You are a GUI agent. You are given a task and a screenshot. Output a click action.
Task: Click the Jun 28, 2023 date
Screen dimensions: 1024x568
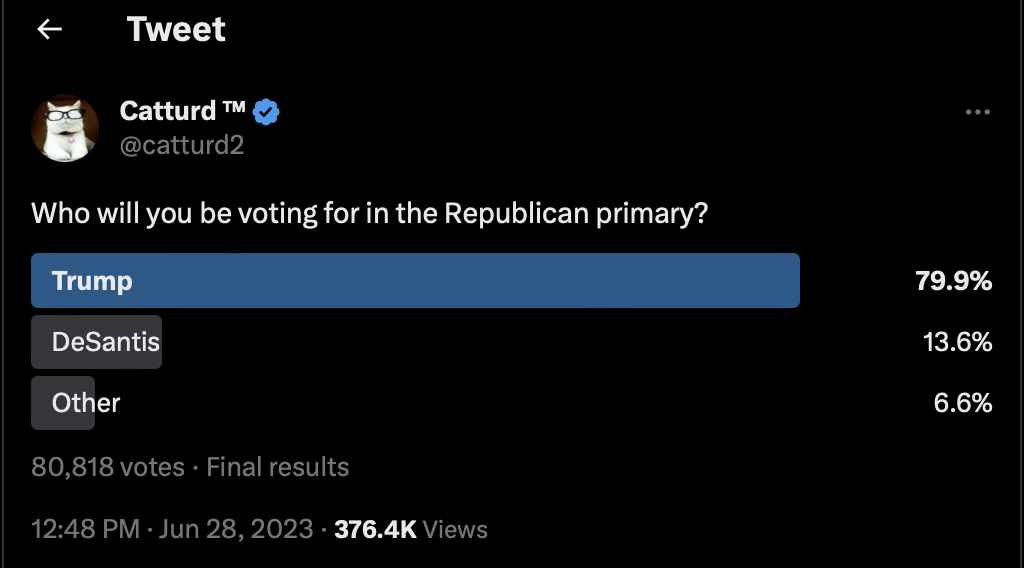click(x=236, y=529)
